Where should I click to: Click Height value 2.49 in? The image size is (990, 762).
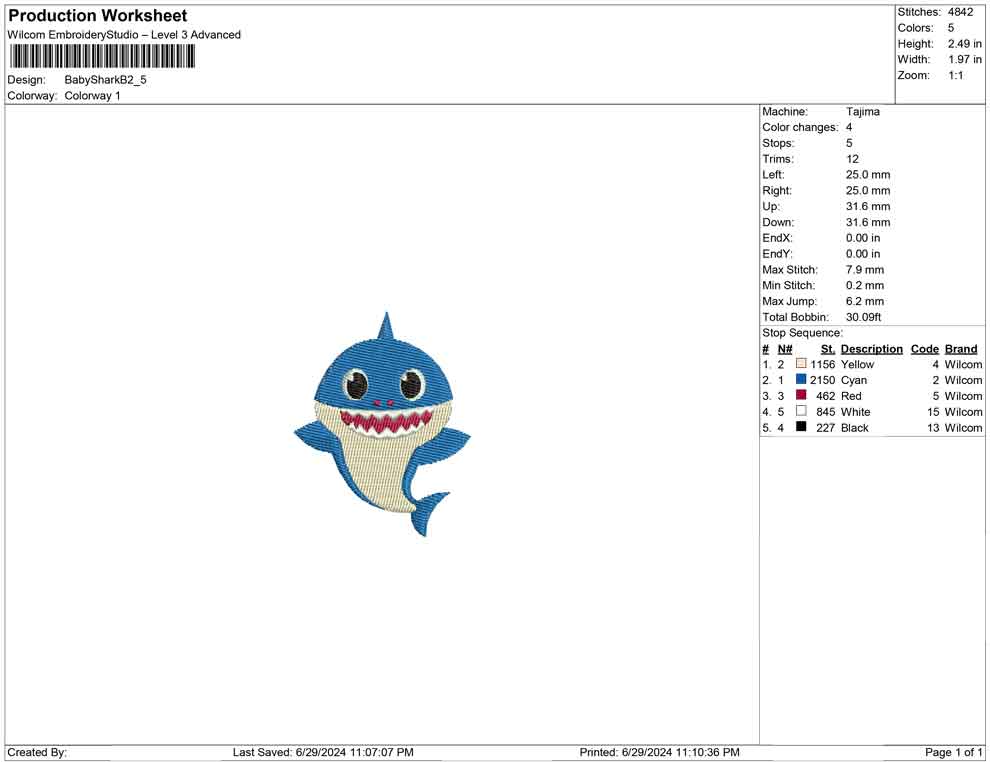click(x=964, y=44)
